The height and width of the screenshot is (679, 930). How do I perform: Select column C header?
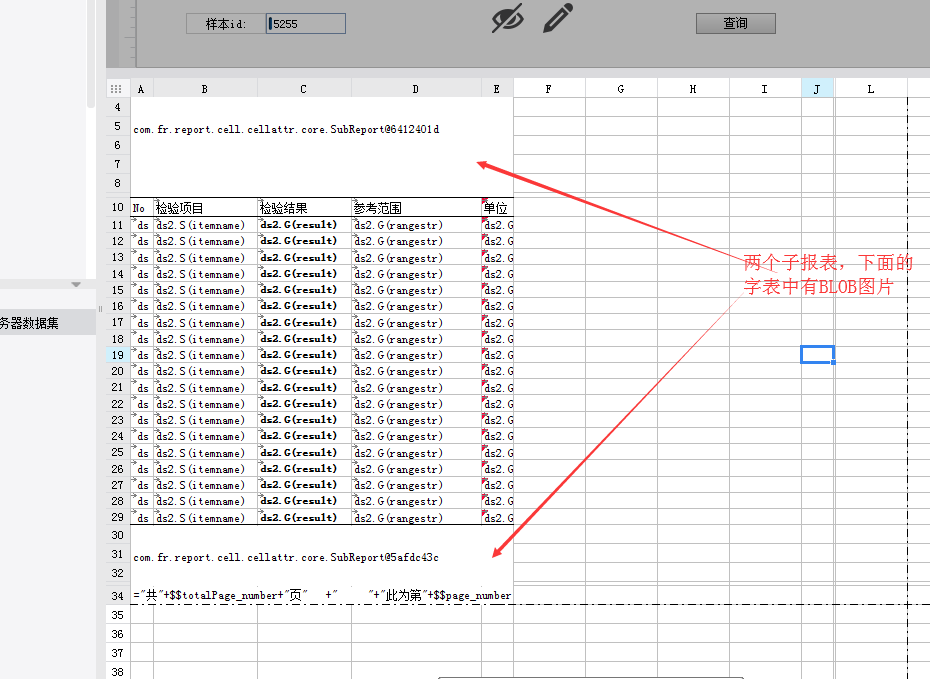(x=304, y=89)
